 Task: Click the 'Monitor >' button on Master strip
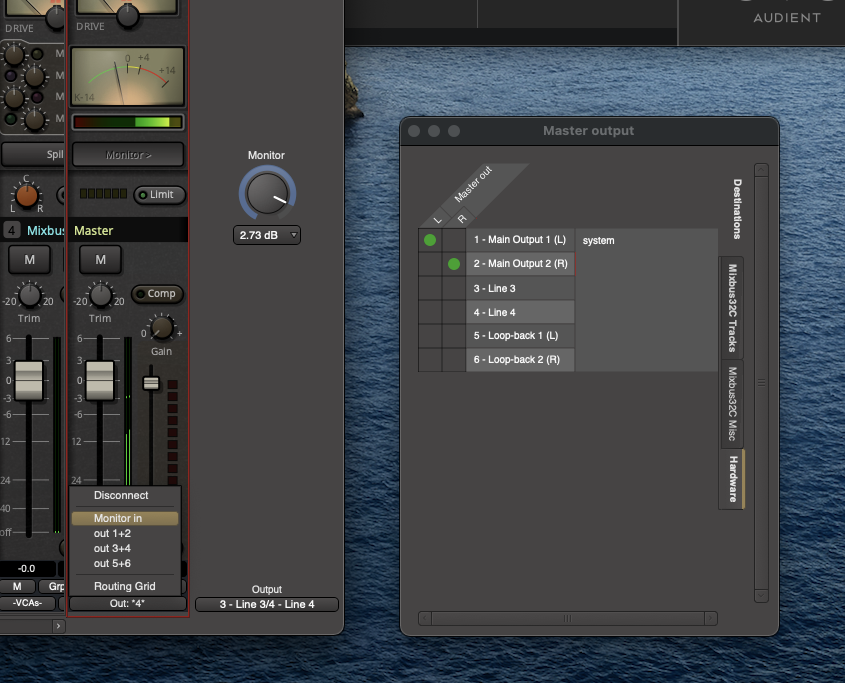tap(128, 155)
